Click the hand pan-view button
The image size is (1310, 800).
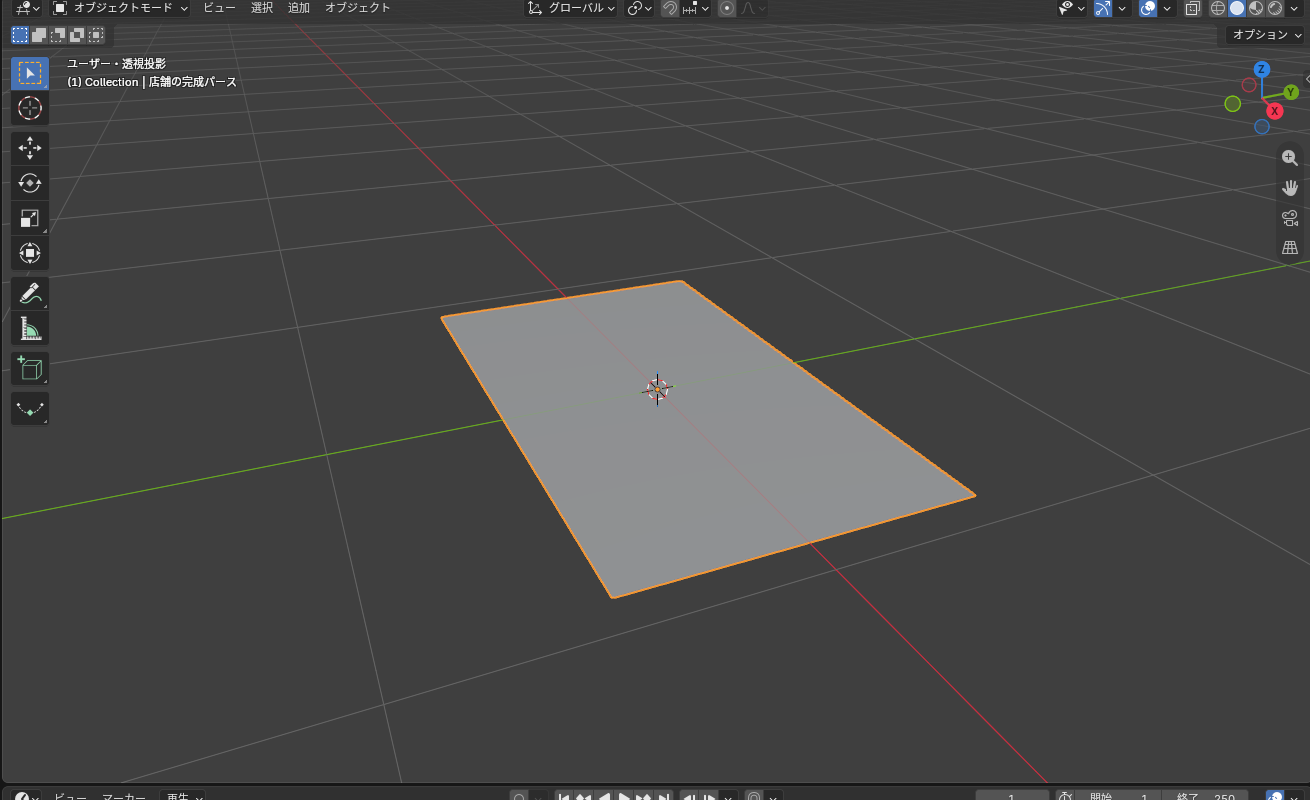pos(1290,188)
